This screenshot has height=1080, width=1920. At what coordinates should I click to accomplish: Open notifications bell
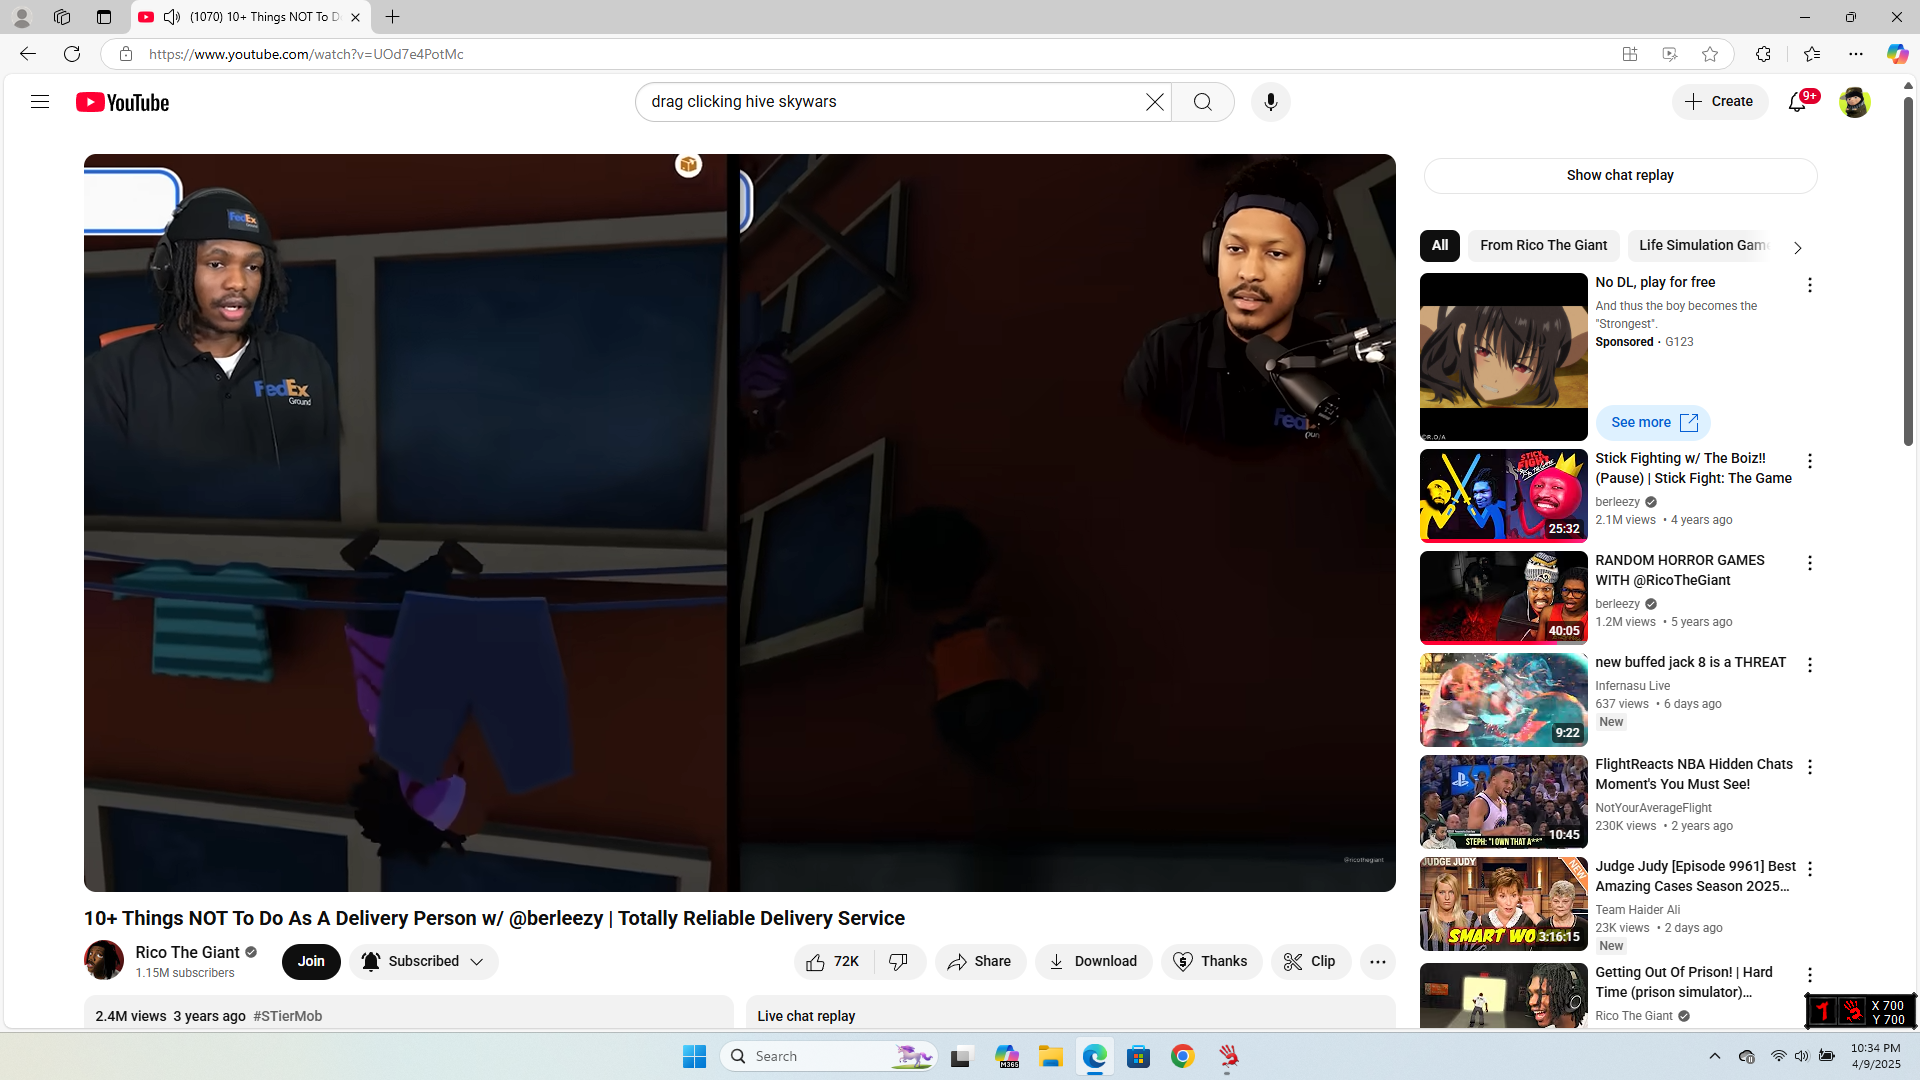coord(1798,102)
